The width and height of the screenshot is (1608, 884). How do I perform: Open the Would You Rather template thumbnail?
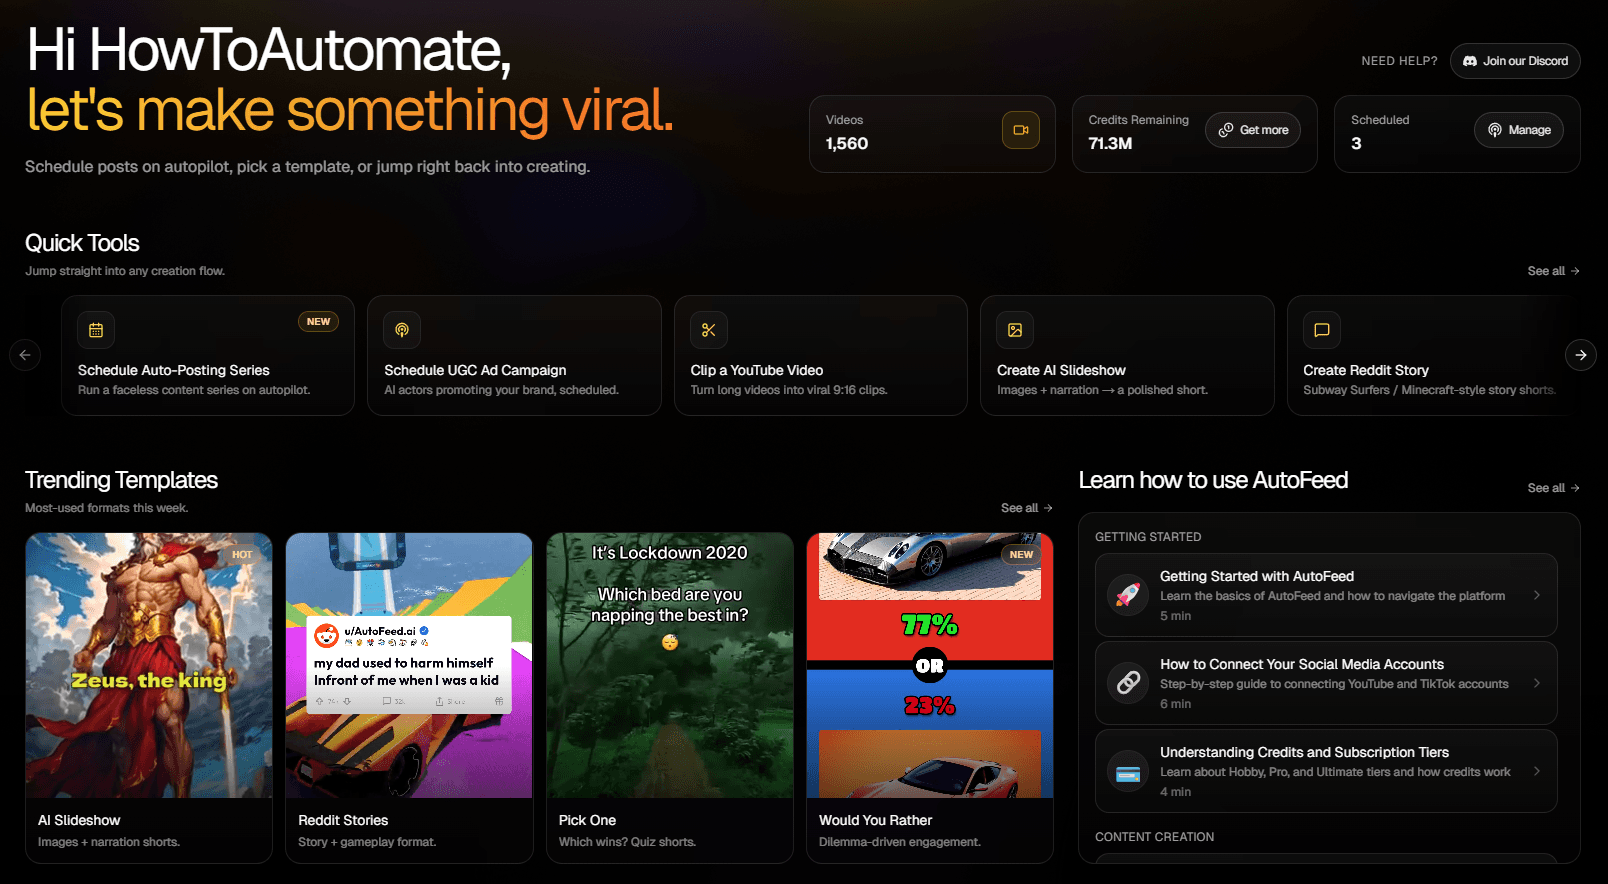930,665
